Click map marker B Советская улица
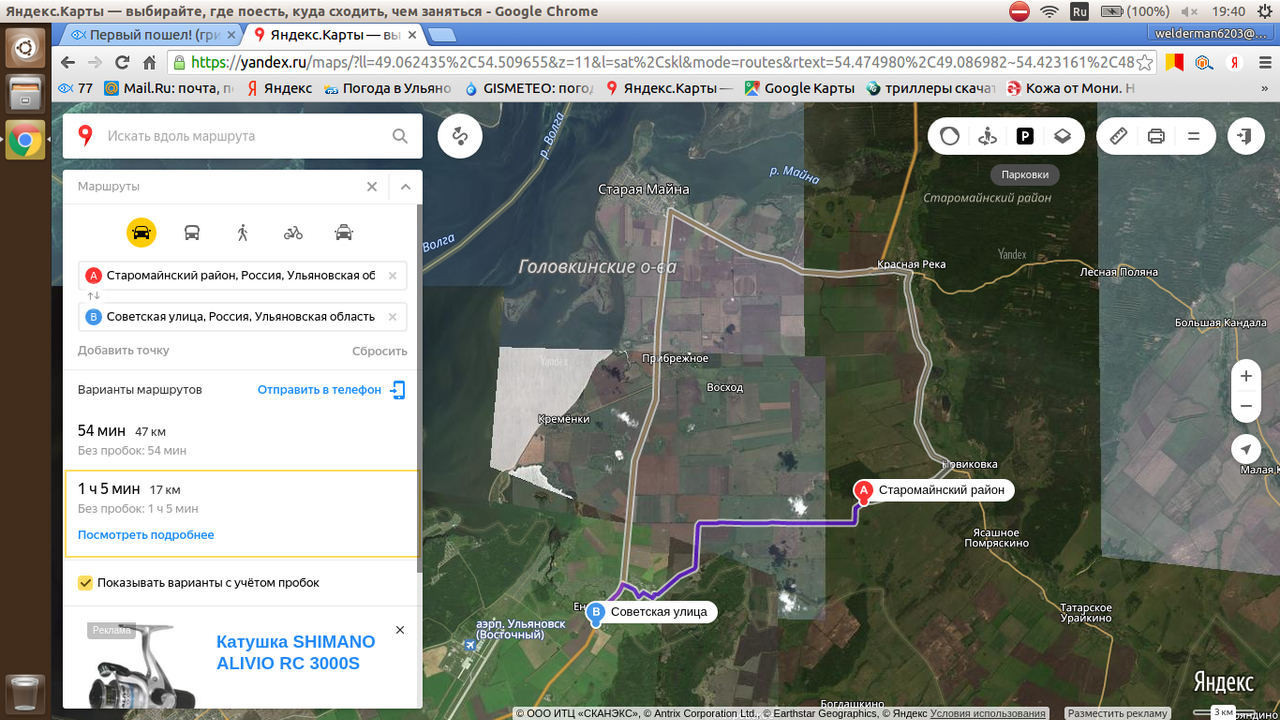This screenshot has width=1280, height=720. (x=596, y=613)
